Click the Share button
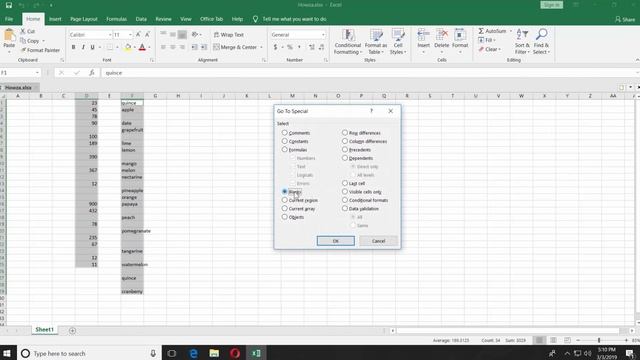The image size is (640, 360). pos(625,19)
